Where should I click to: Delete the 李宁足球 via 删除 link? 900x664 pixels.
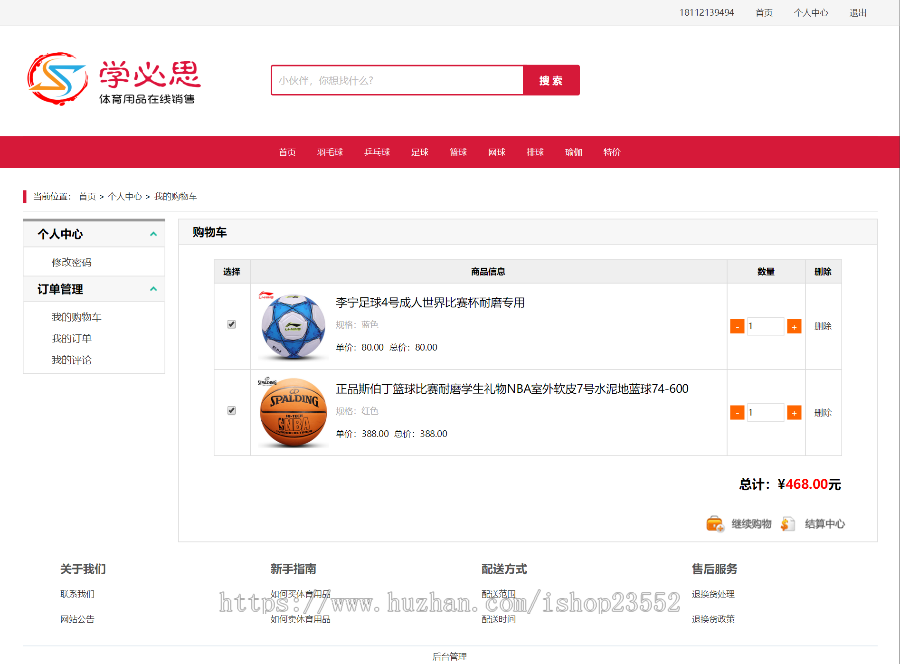tap(823, 325)
